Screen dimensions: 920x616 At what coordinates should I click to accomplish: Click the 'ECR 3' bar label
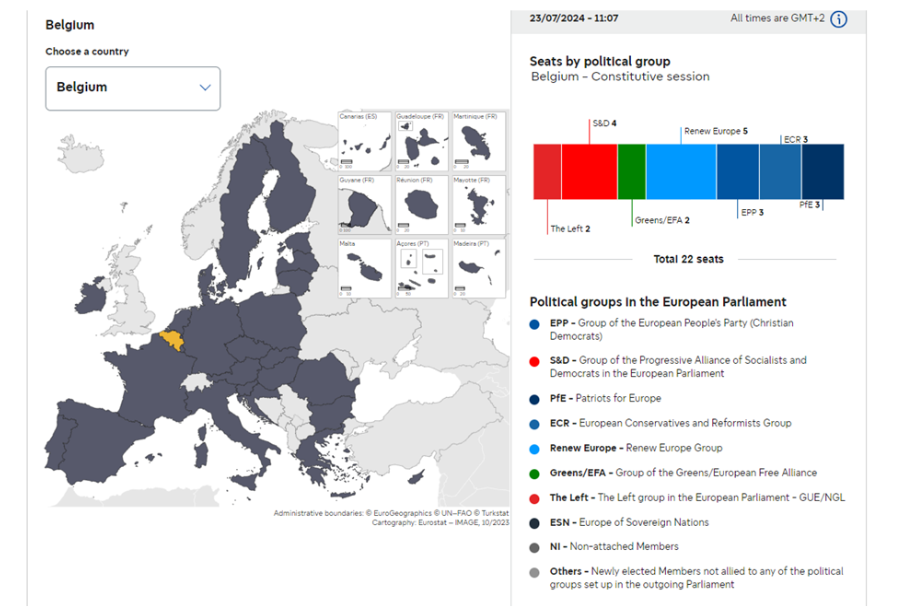coord(796,140)
